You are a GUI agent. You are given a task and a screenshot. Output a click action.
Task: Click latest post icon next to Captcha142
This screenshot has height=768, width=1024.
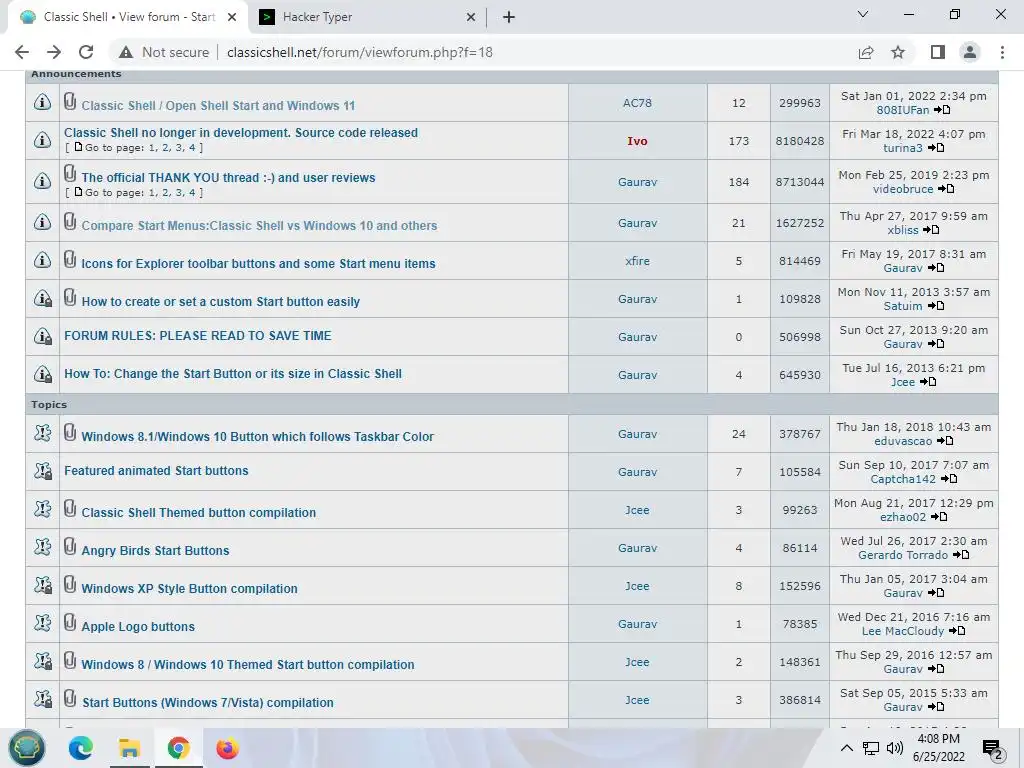coord(948,479)
